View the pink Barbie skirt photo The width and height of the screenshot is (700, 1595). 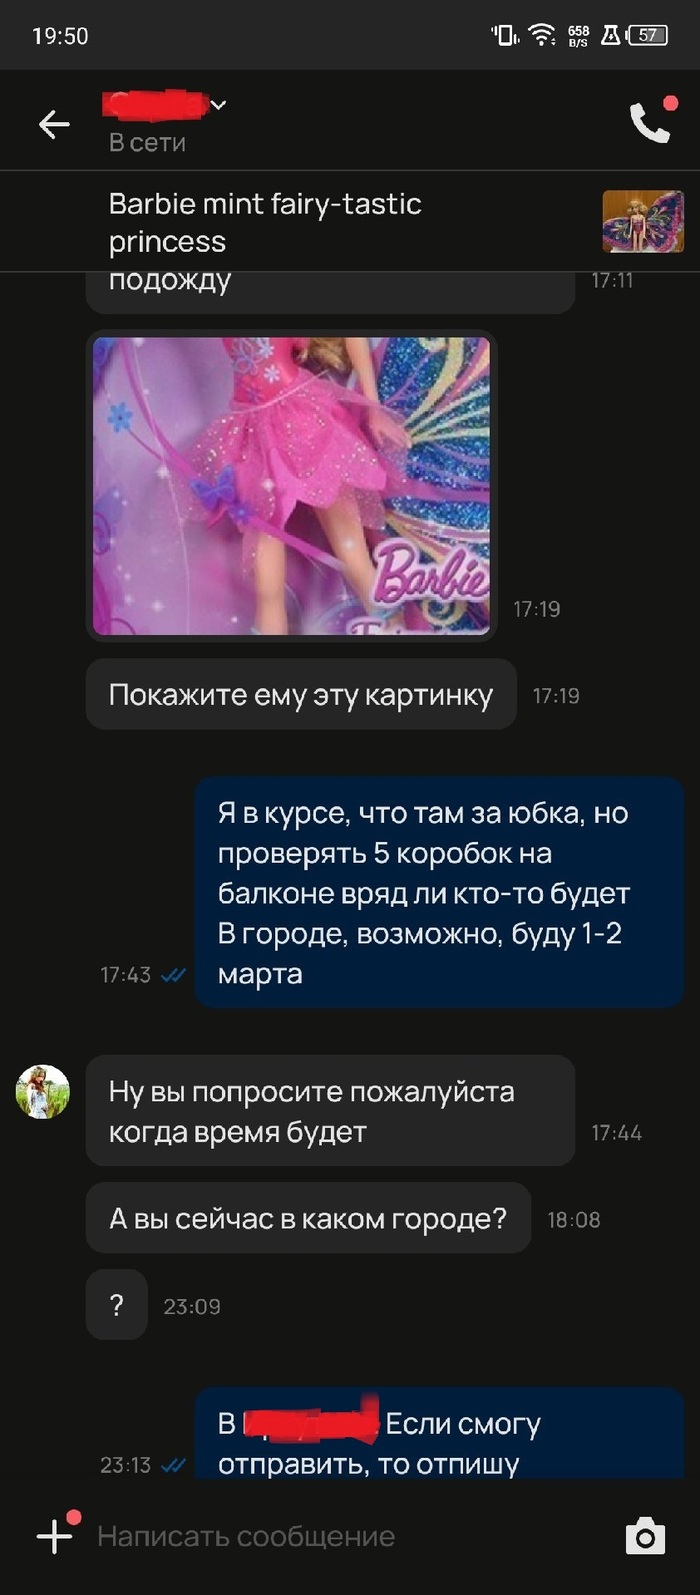click(291, 485)
